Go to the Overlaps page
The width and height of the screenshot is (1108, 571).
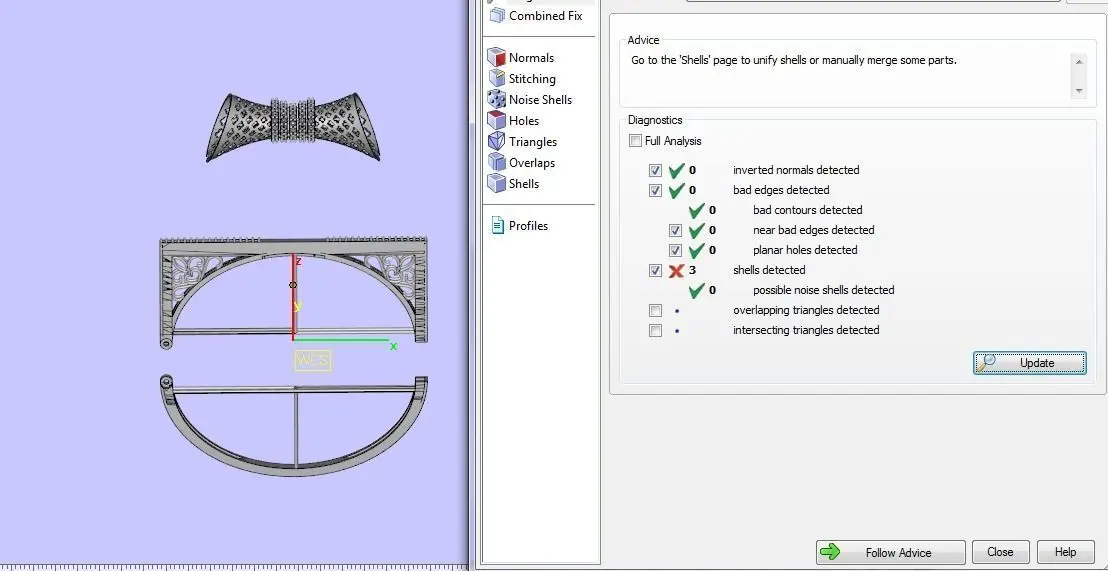pyautogui.click(x=532, y=163)
